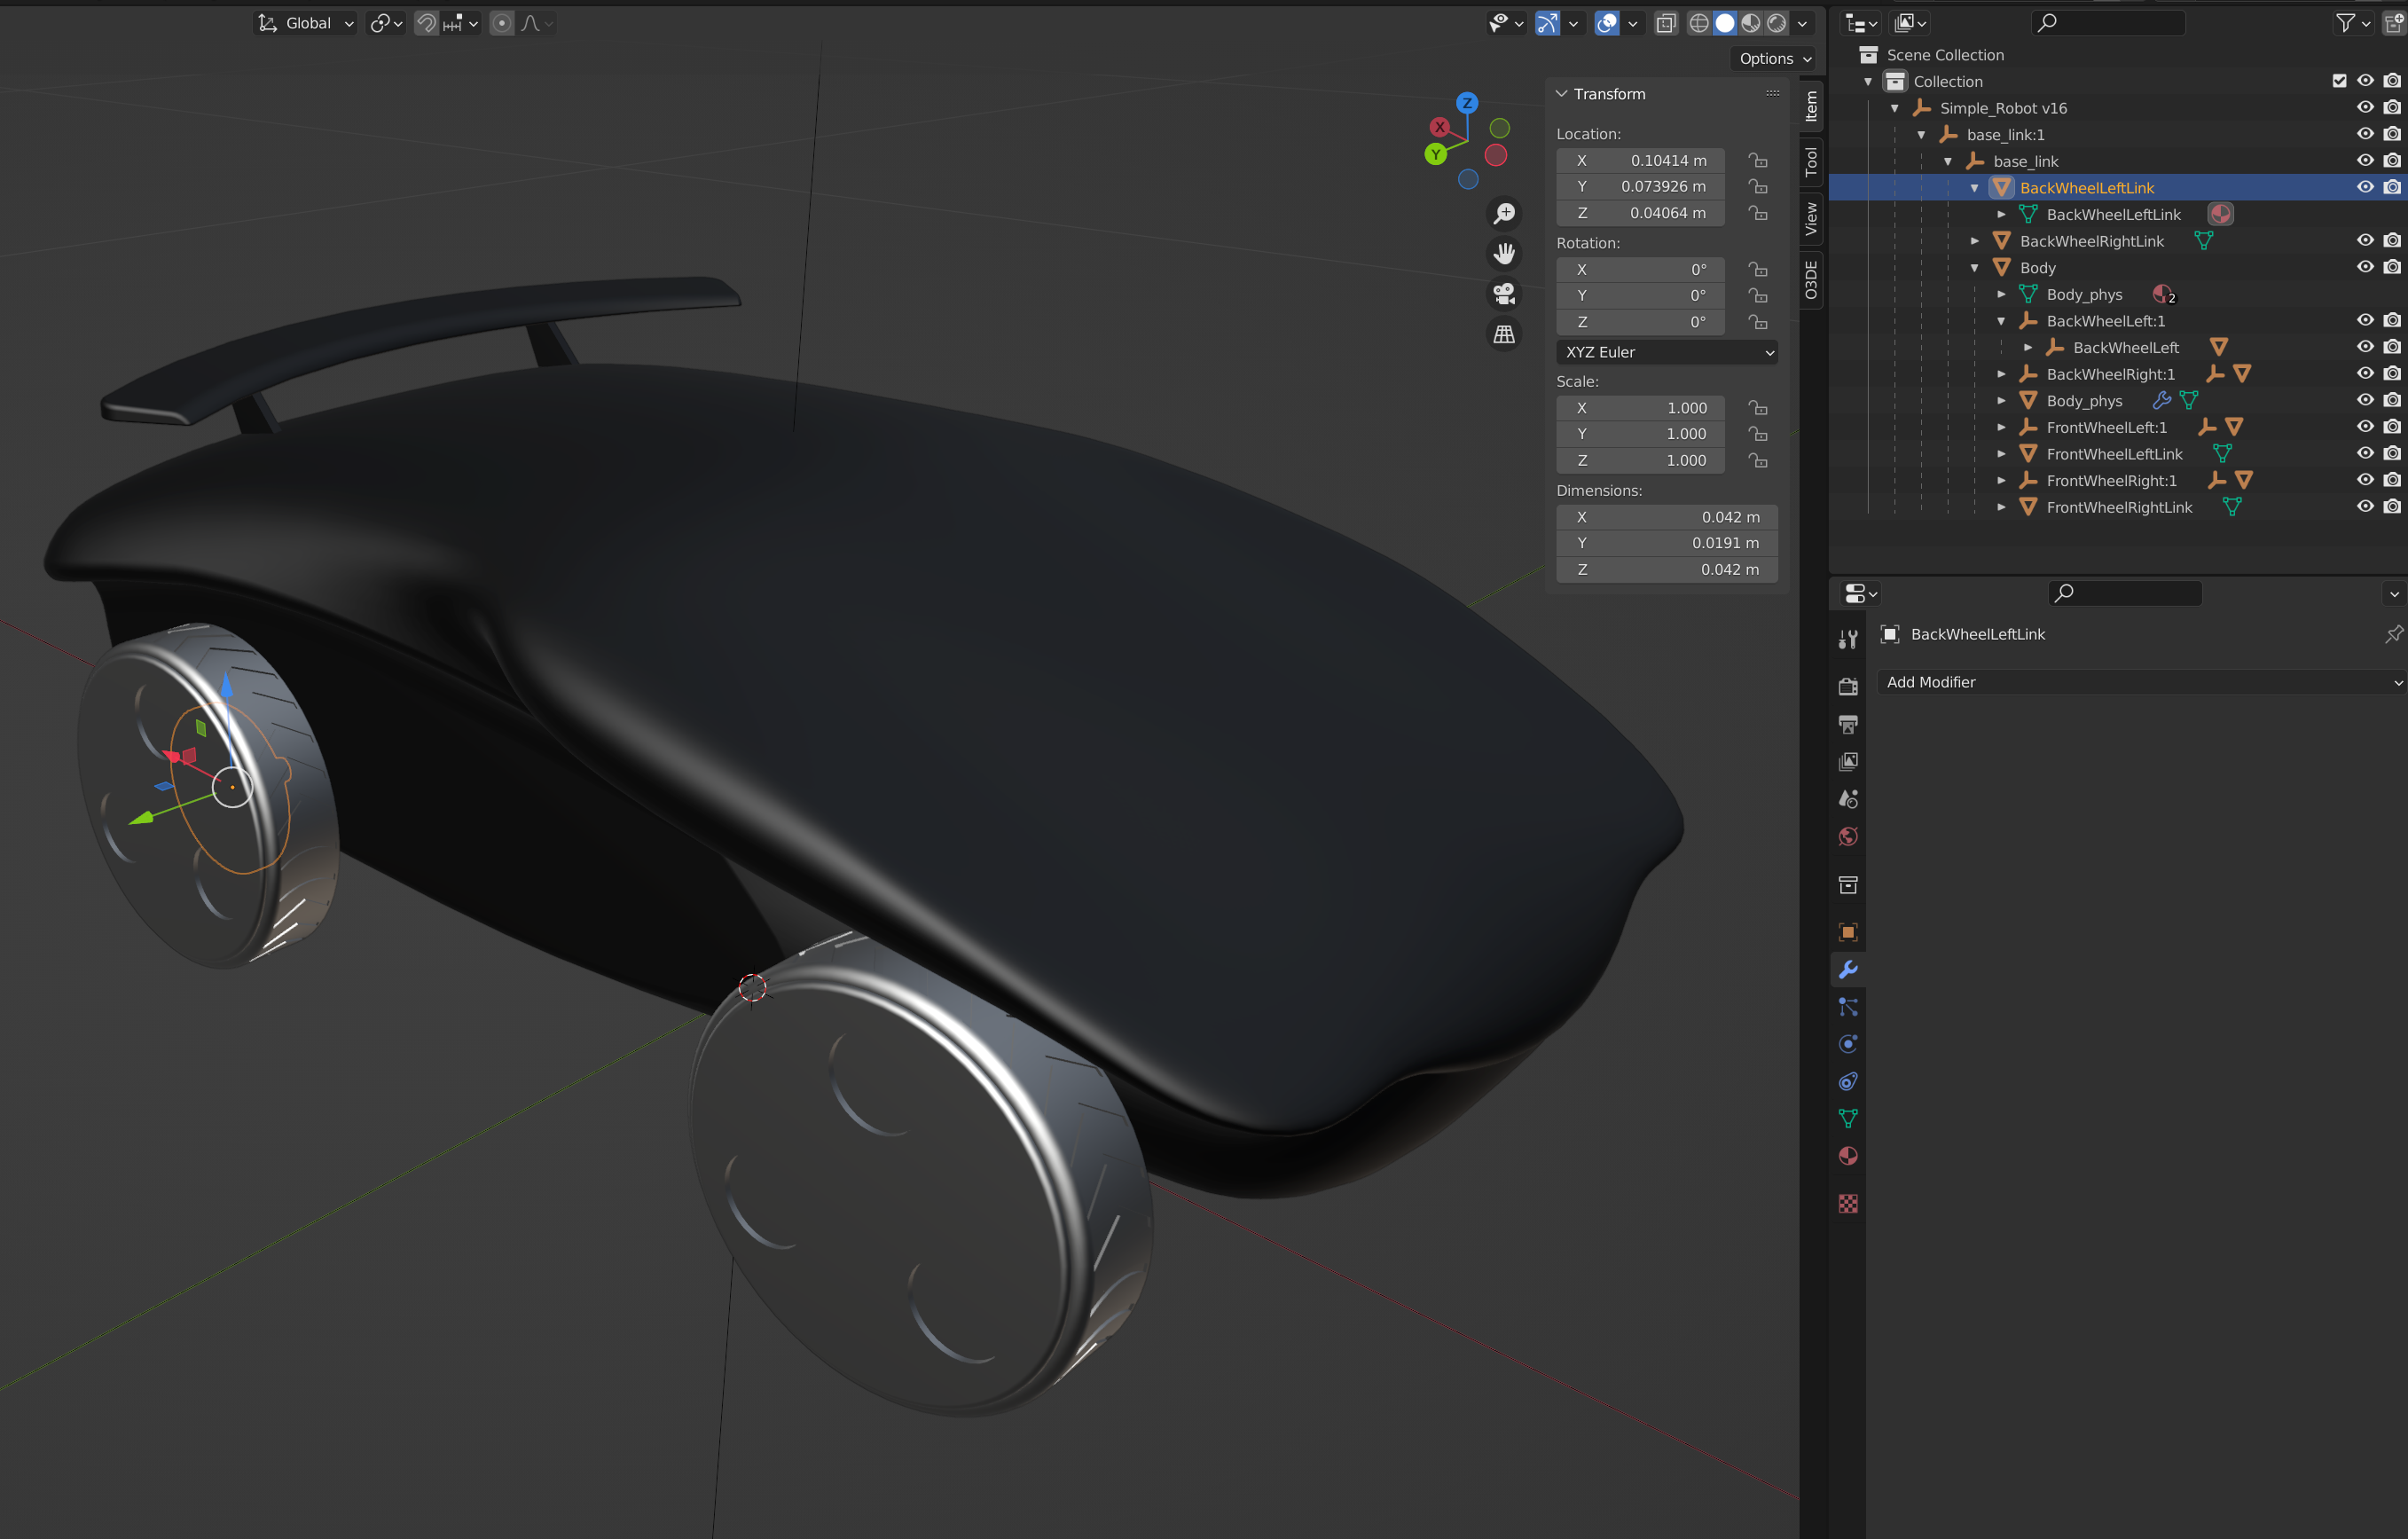Open the Material properties tab icon
The height and width of the screenshot is (1539, 2408).
coord(1848,1156)
